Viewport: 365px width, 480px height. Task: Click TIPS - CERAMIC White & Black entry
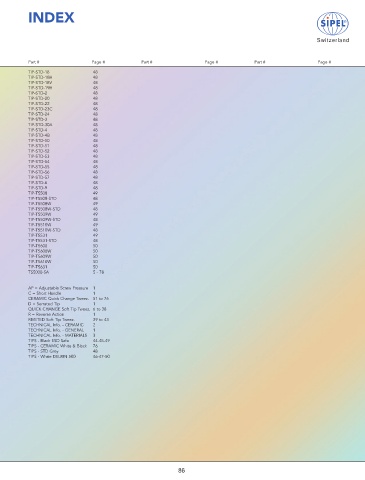pyautogui.click(x=57, y=346)
